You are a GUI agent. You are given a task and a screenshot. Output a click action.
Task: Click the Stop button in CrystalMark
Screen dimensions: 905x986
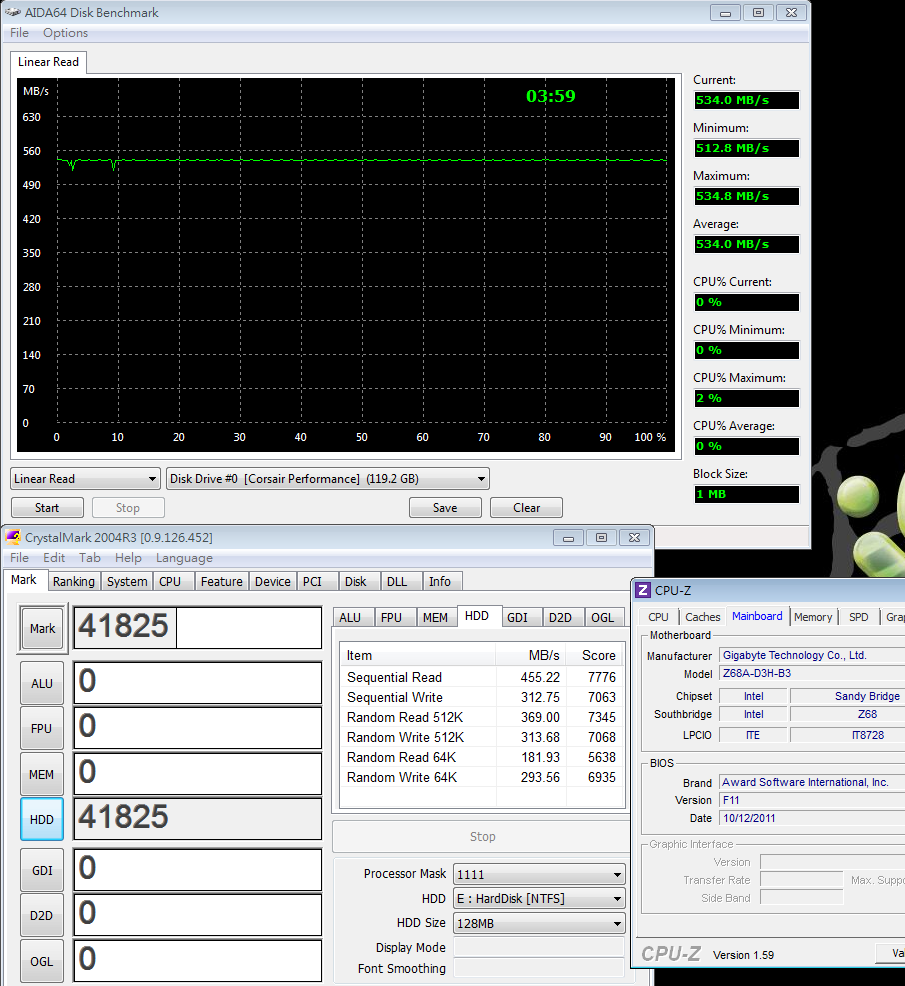482,837
